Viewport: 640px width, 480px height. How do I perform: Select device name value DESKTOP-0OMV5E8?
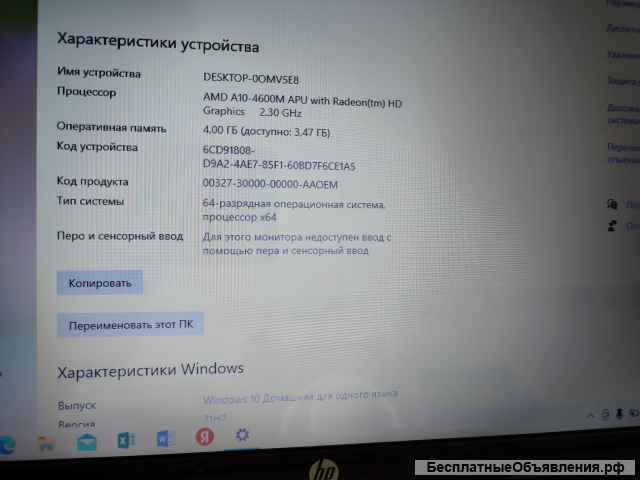[251, 78]
